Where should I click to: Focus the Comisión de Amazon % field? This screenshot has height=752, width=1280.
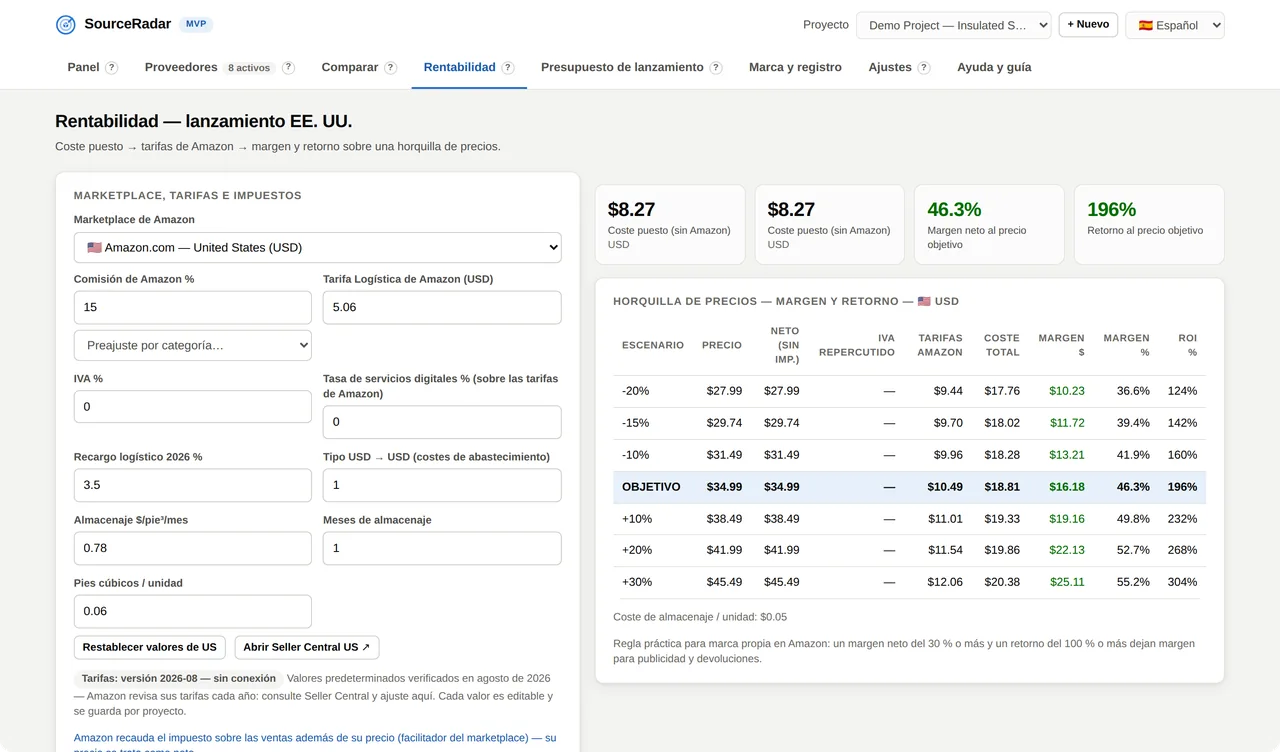pyautogui.click(x=192, y=307)
